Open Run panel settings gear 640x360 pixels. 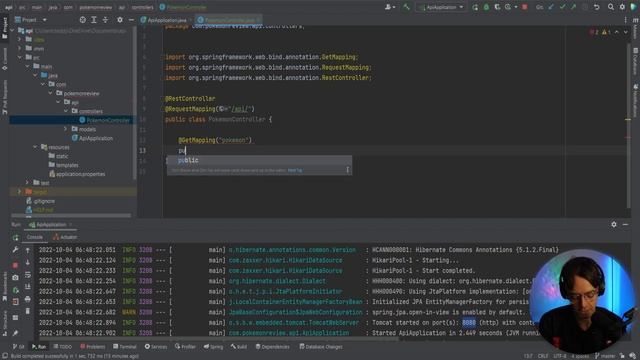tap(614, 224)
